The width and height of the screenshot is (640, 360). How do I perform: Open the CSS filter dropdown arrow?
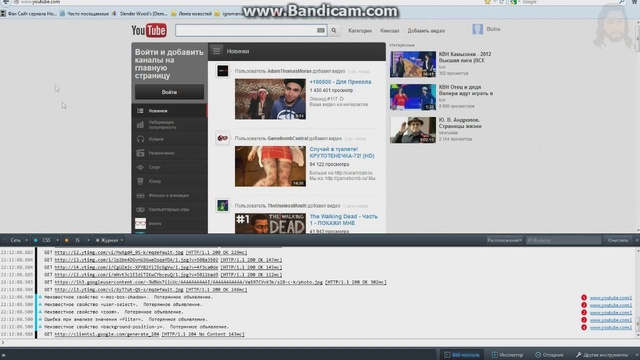pyautogui.click(x=58, y=240)
